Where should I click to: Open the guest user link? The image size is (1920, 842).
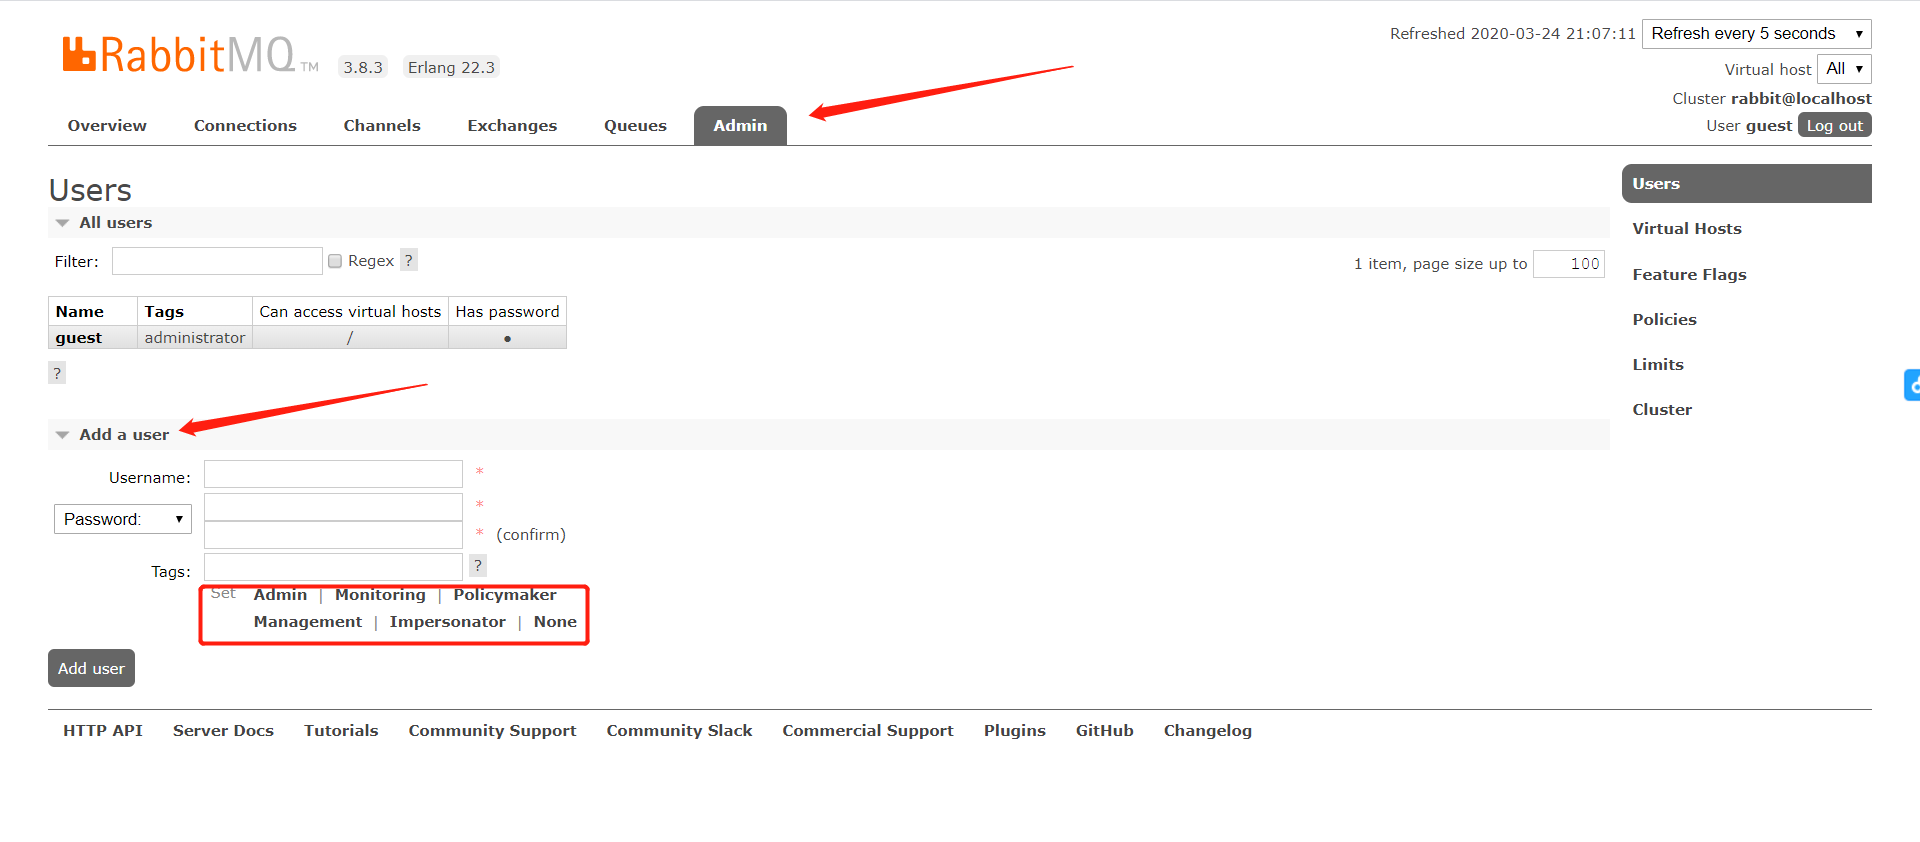tap(79, 338)
